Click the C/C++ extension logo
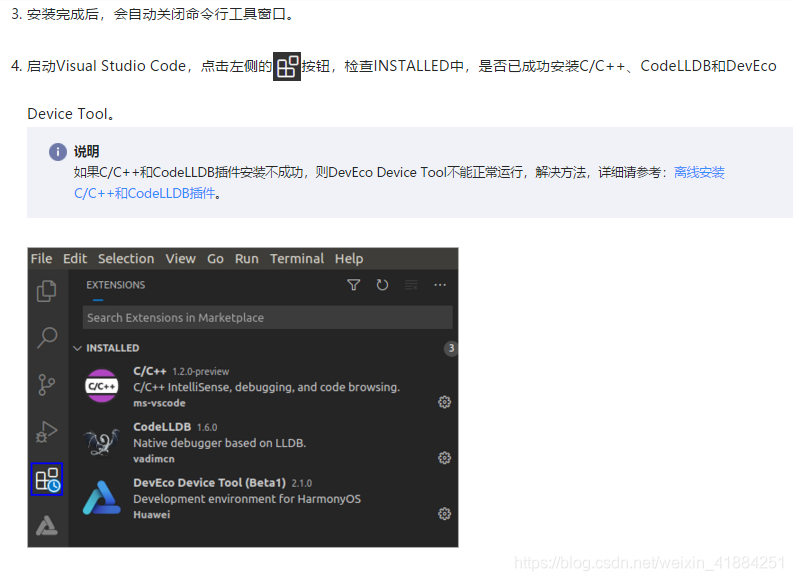The width and height of the screenshot is (793, 581). pyautogui.click(x=102, y=386)
